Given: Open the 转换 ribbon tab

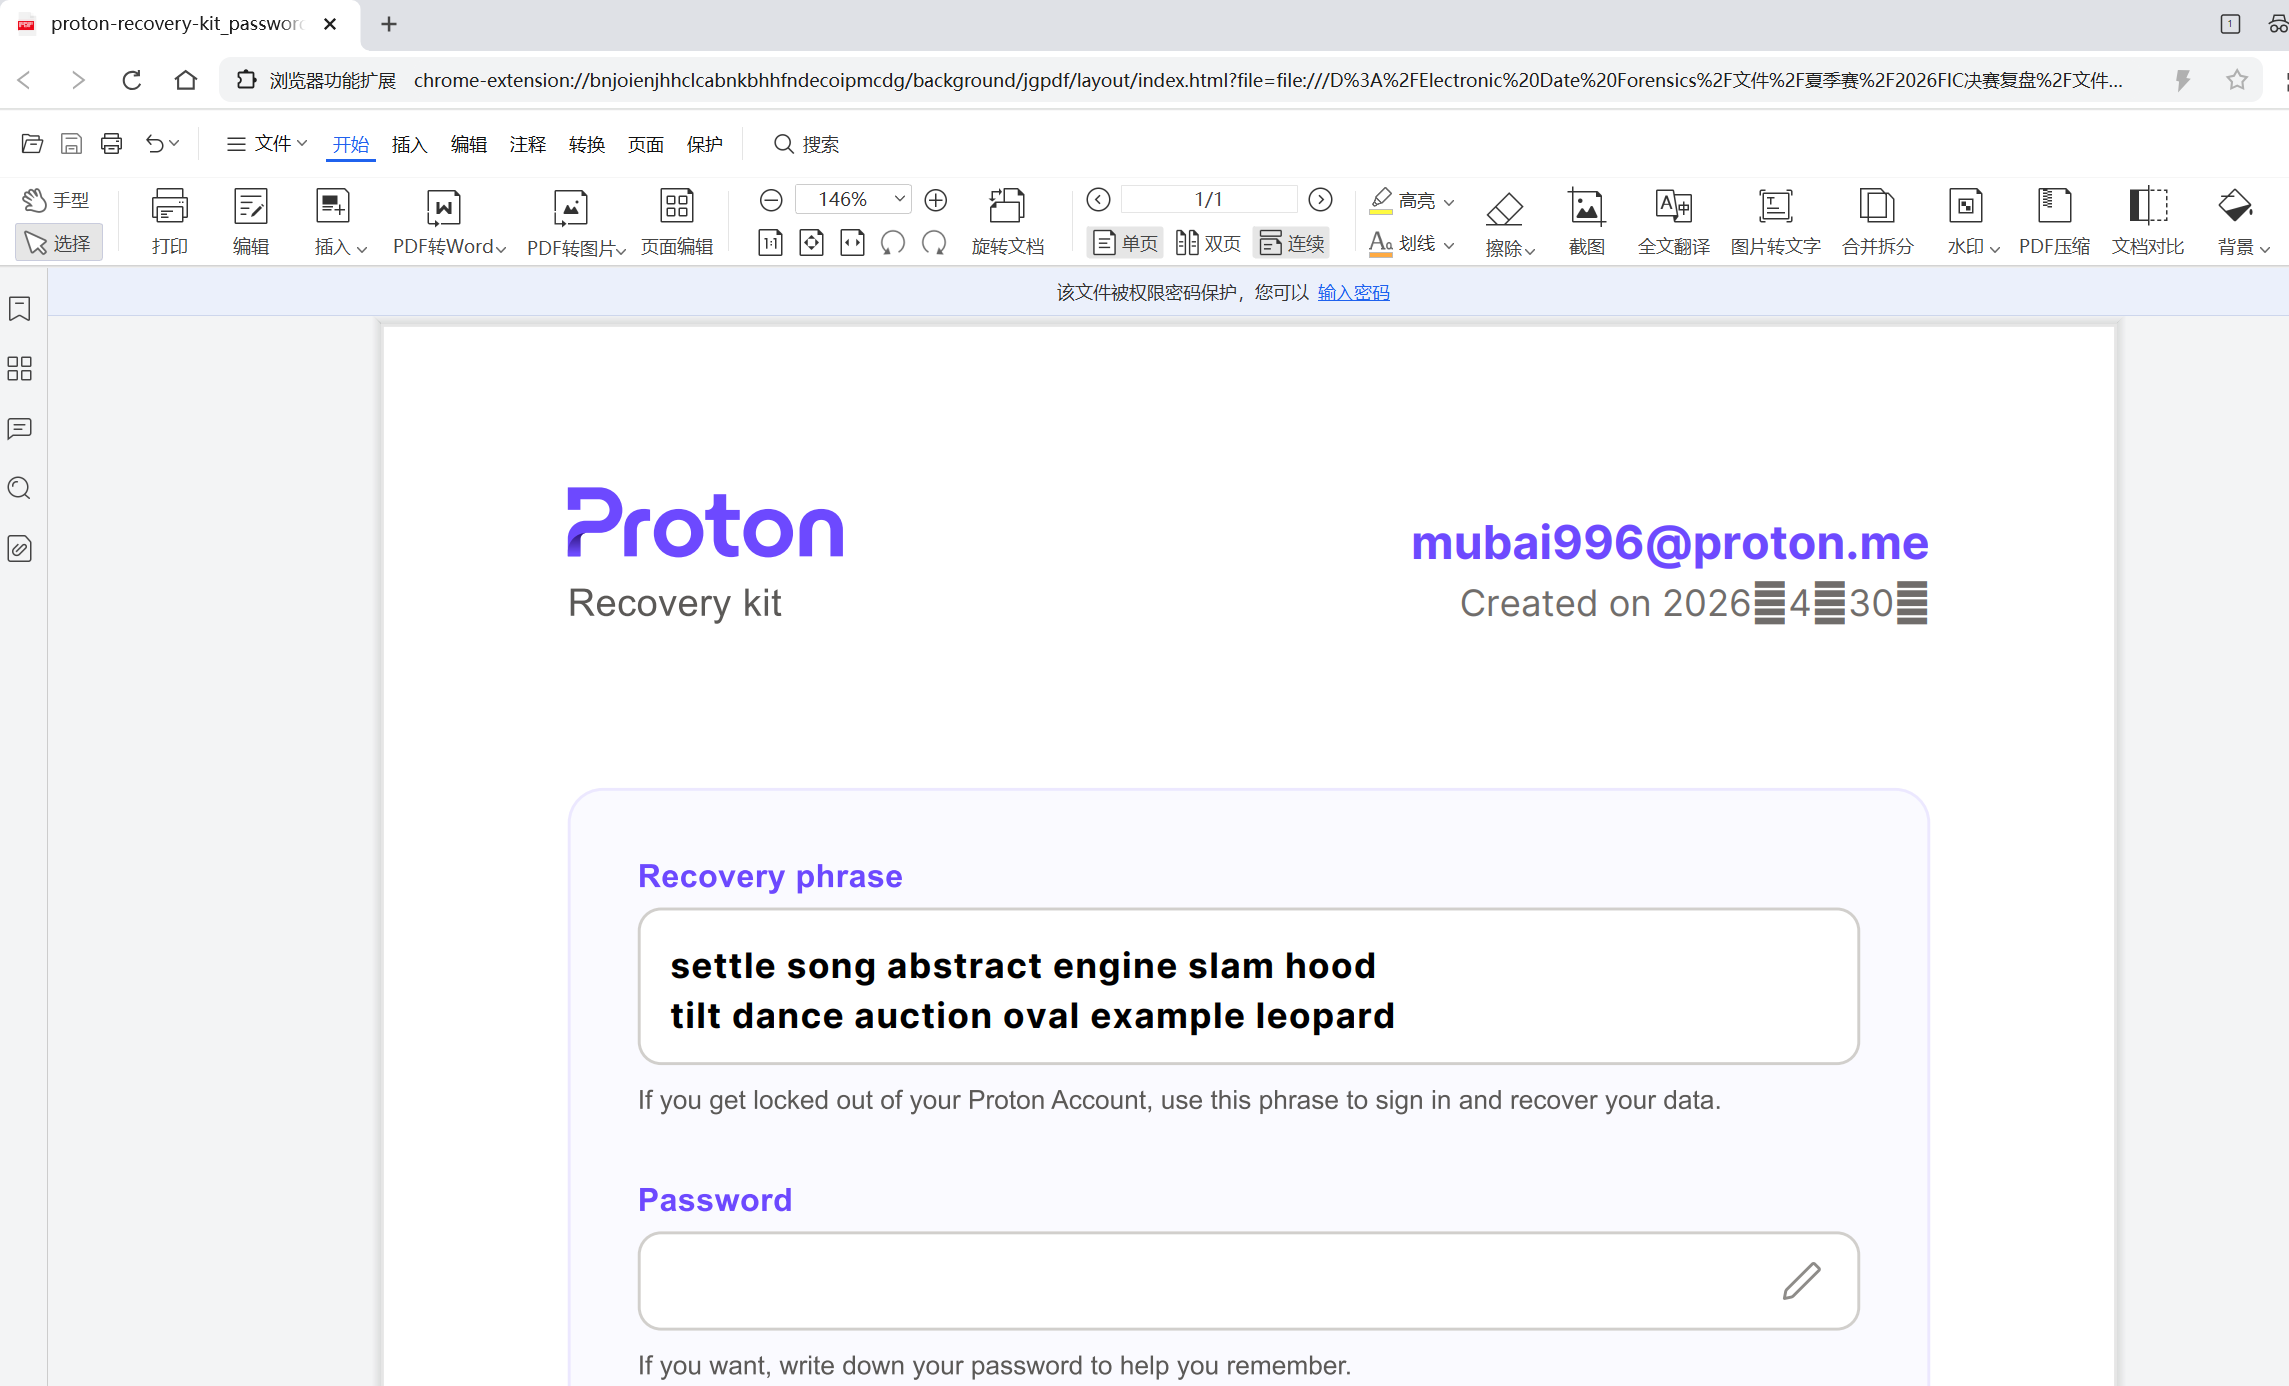Looking at the screenshot, I should pyautogui.click(x=587, y=145).
